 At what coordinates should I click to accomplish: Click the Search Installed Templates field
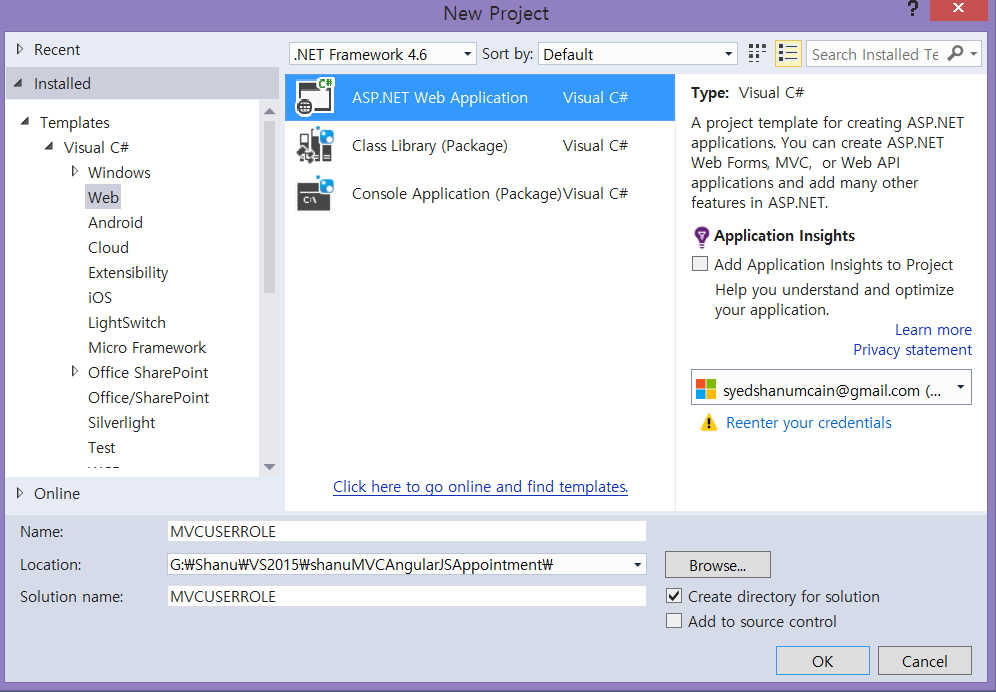[x=875, y=54]
